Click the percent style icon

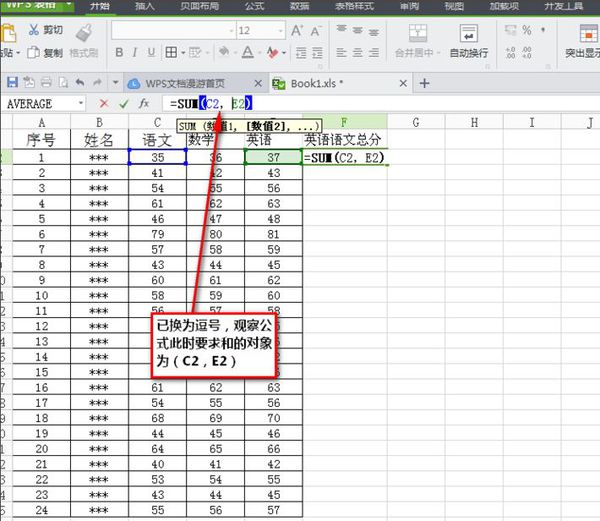pyautogui.click(x=527, y=30)
